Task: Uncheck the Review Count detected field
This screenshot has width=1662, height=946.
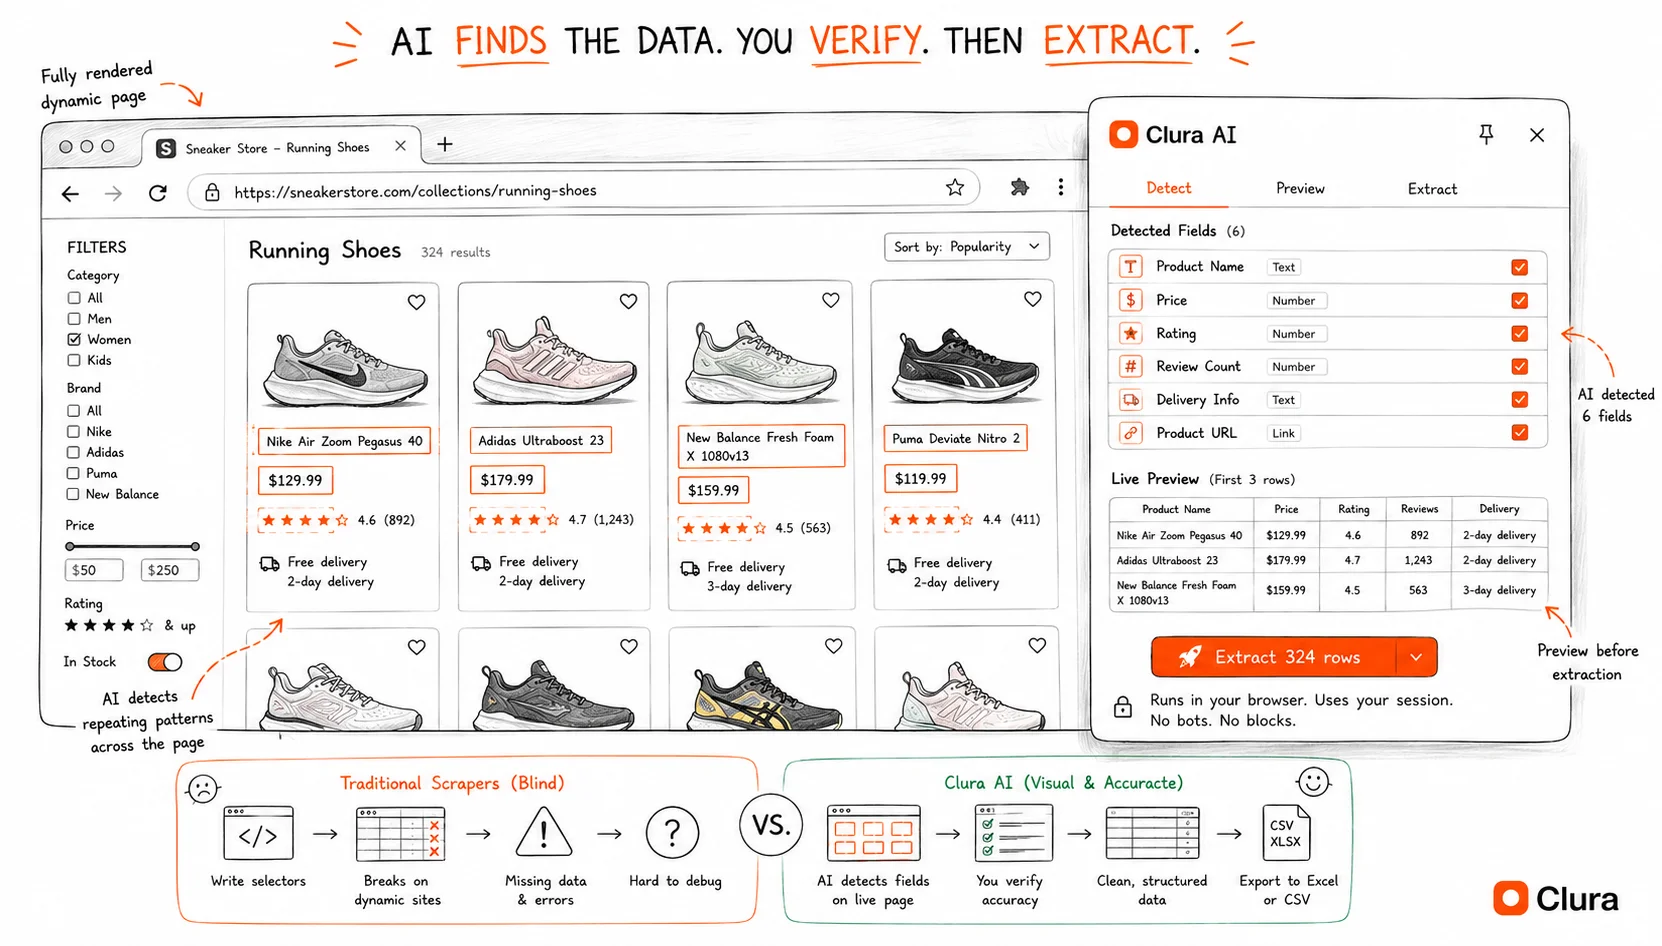Action: [1519, 366]
